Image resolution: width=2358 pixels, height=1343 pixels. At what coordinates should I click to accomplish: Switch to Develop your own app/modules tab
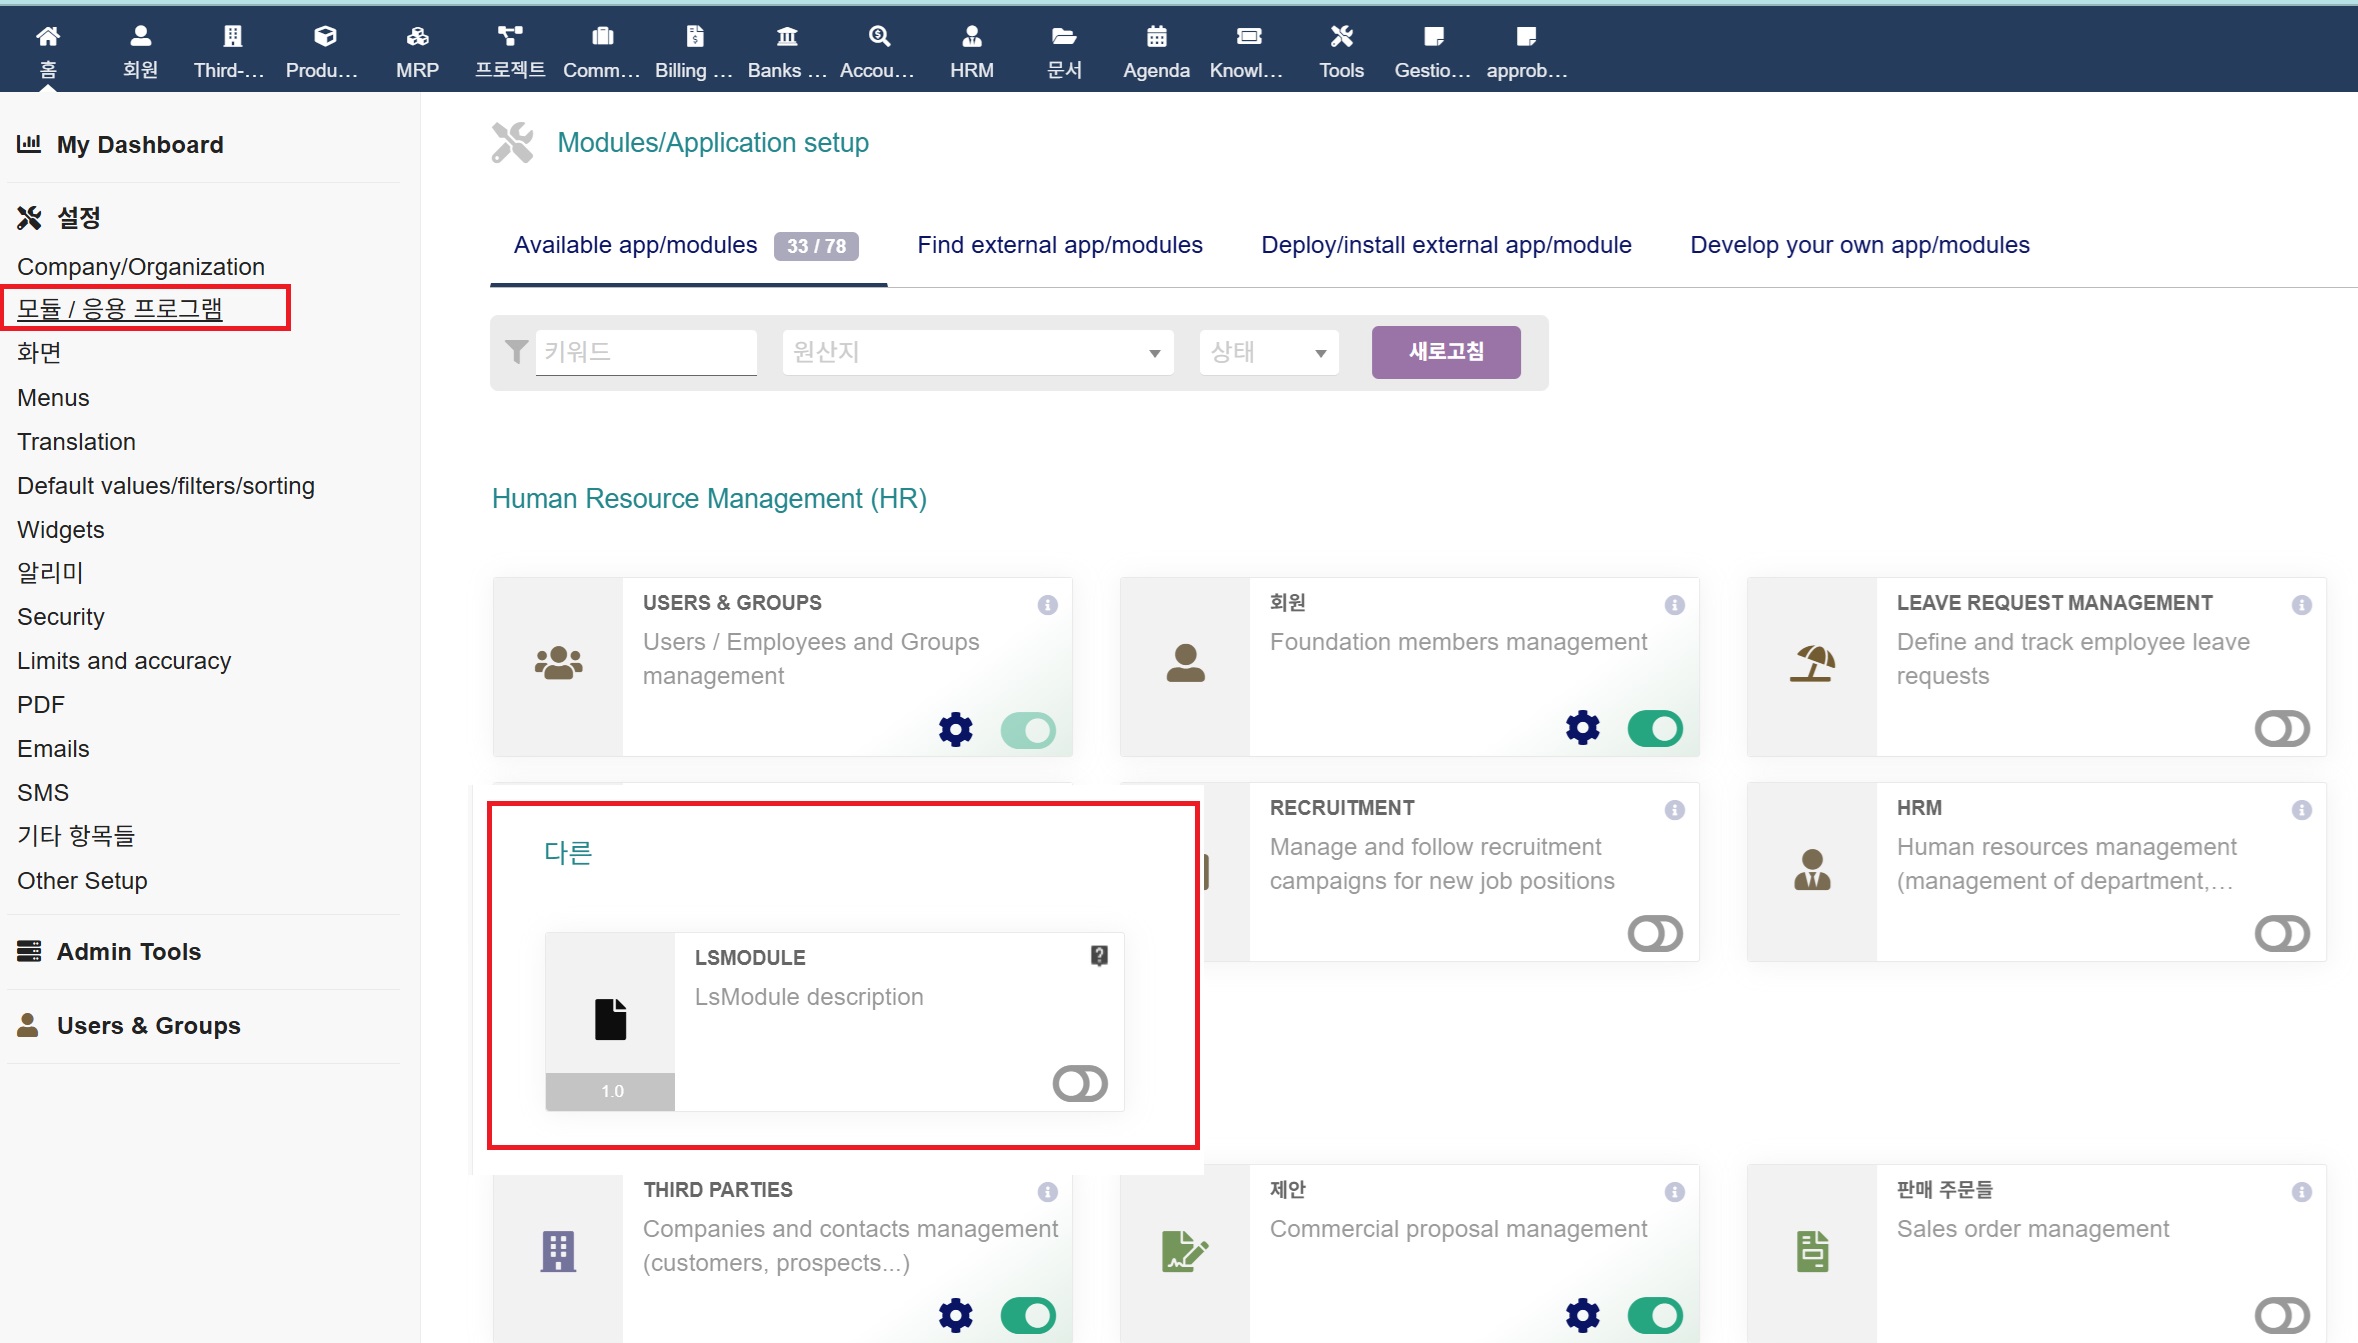coord(1859,245)
